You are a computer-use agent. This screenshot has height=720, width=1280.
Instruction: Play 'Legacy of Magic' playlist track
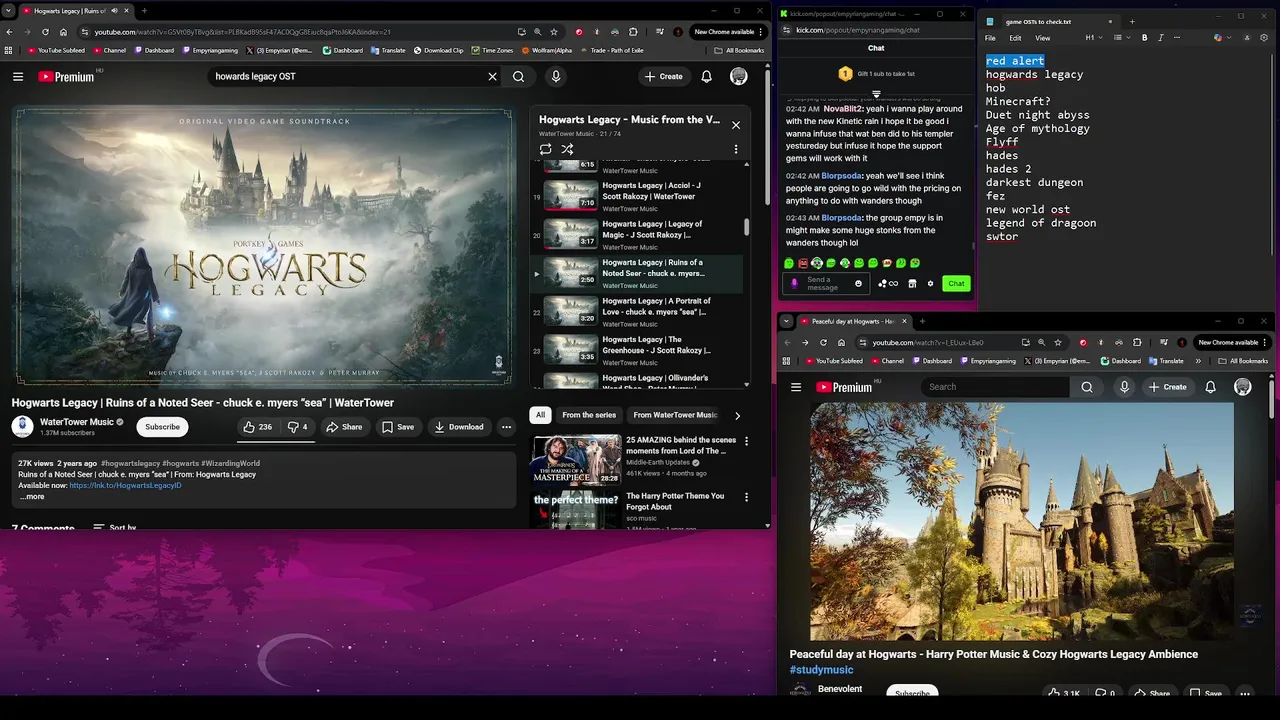click(x=637, y=234)
